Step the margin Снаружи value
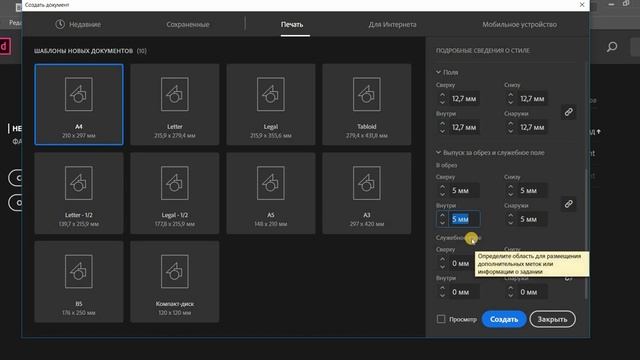 [x=511, y=127]
